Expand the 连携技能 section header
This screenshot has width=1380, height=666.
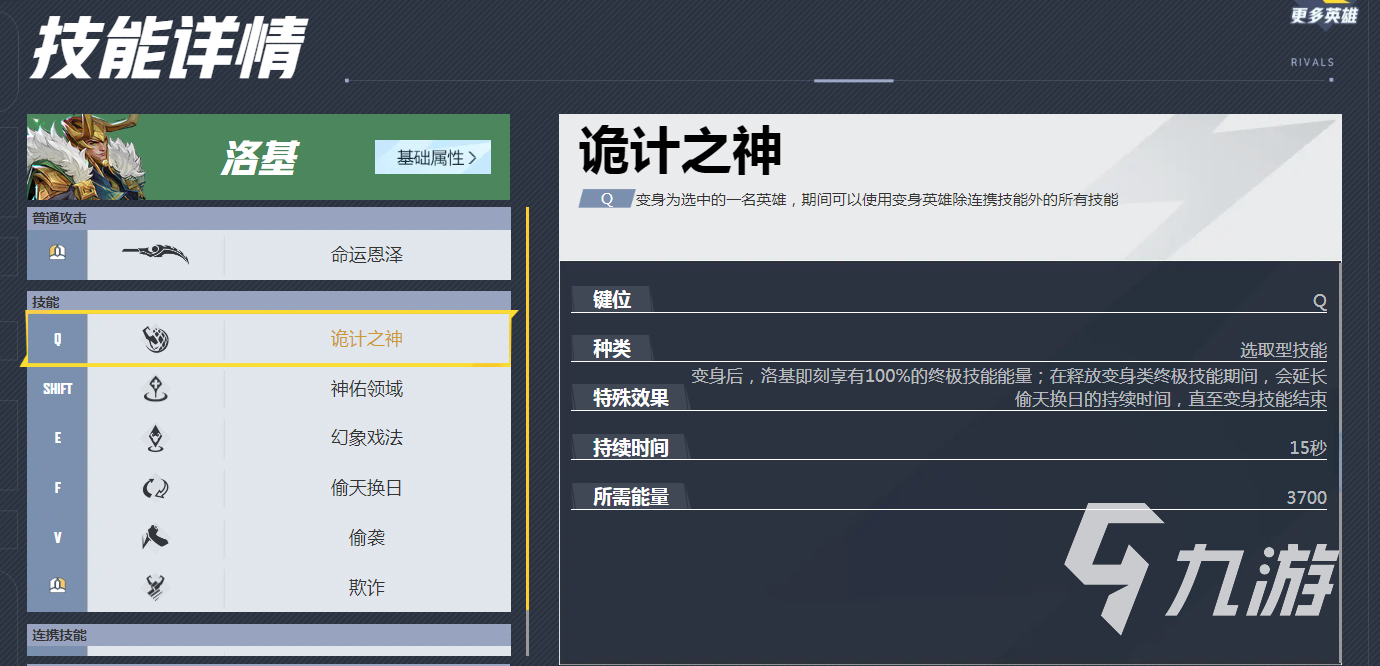(x=268, y=635)
